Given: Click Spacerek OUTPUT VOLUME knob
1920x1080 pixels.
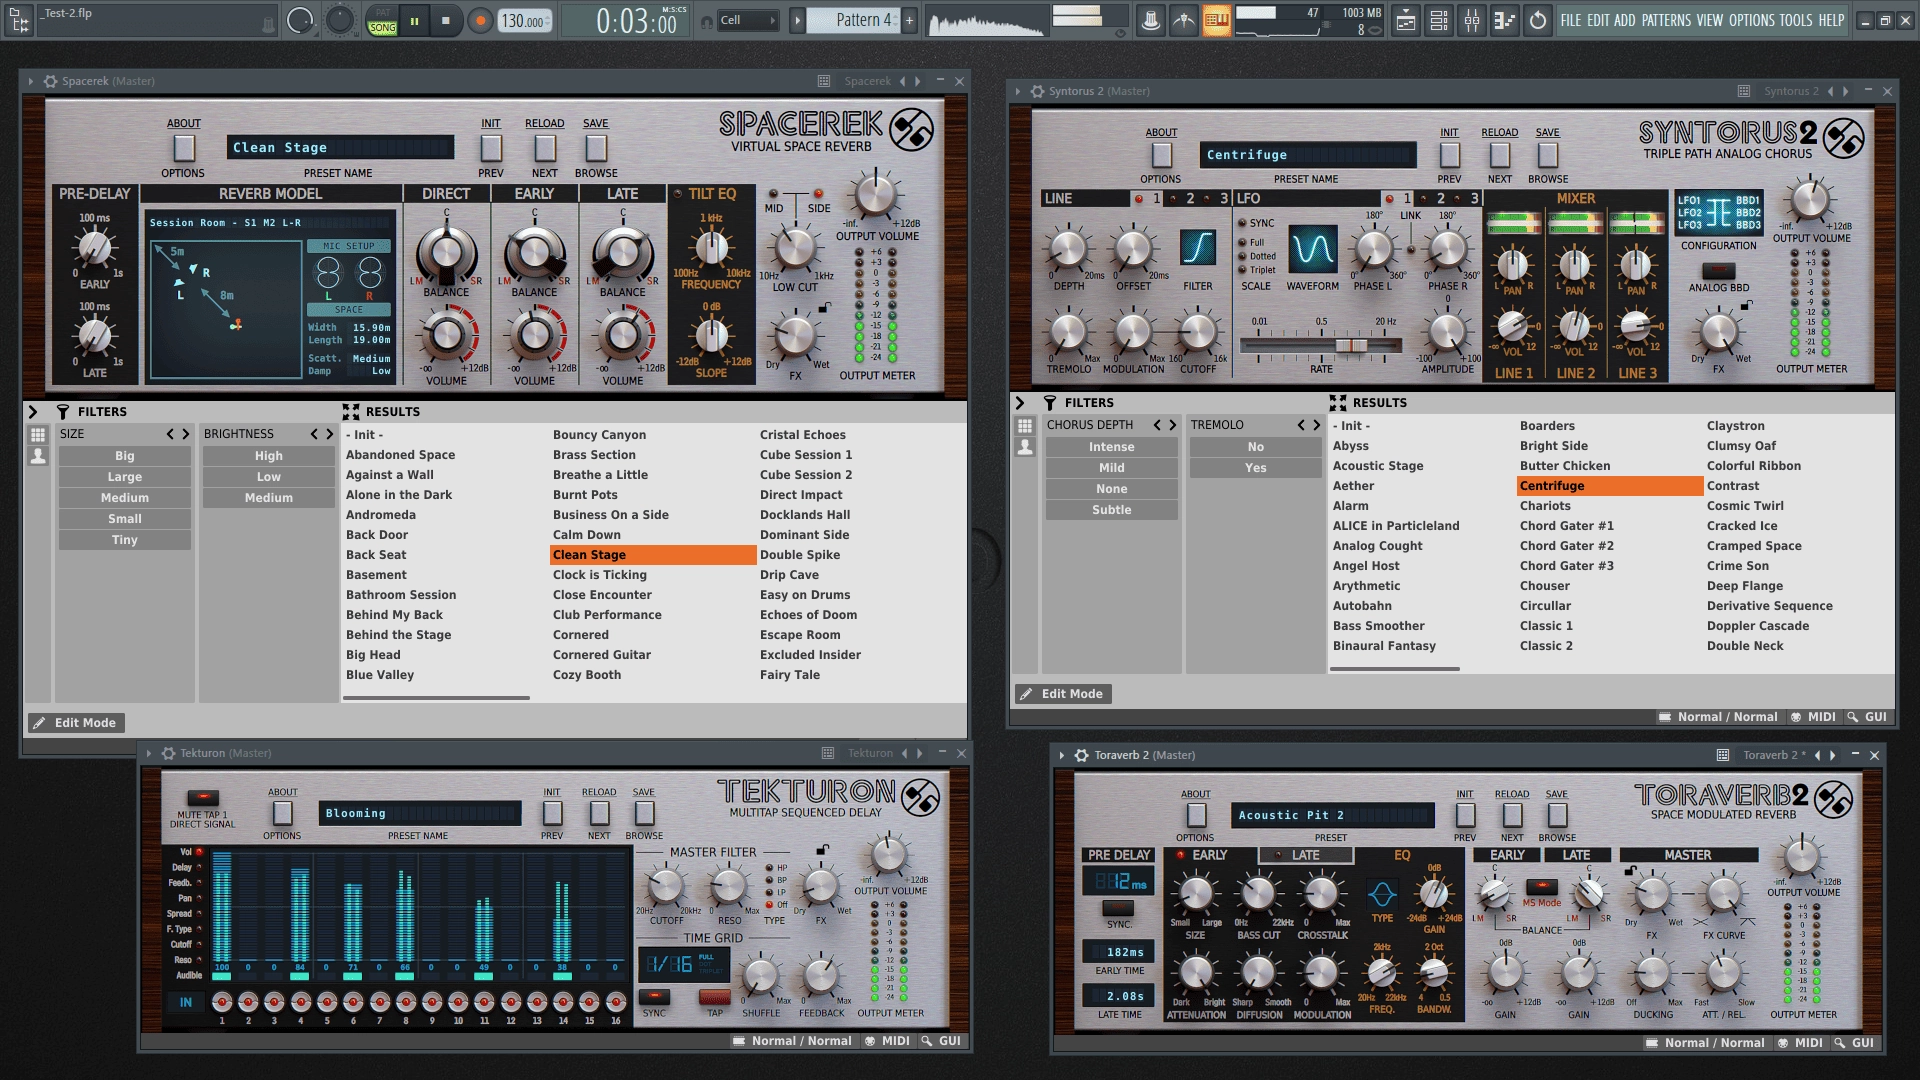Looking at the screenshot, I should click(x=876, y=195).
